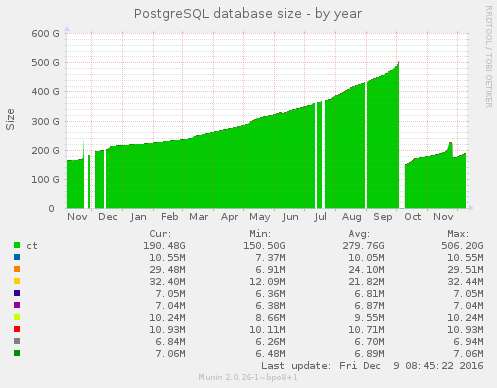Click the '600 G' y-axis tick label

(45, 34)
